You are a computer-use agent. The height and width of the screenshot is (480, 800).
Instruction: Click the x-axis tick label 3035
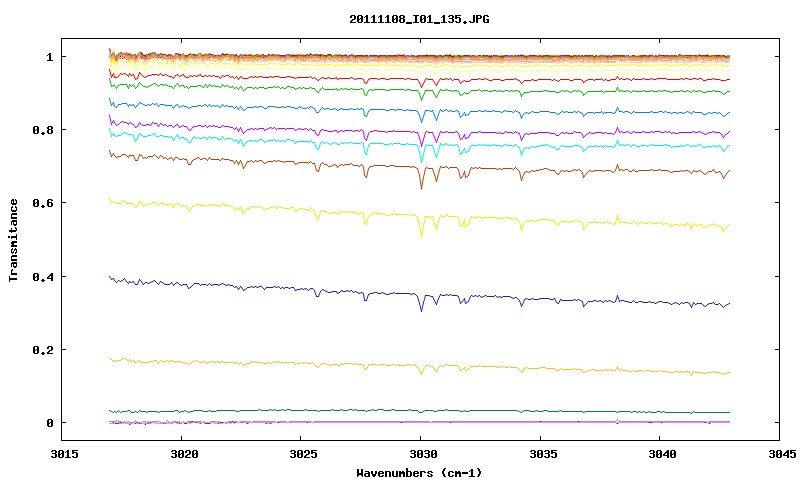(x=542, y=454)
